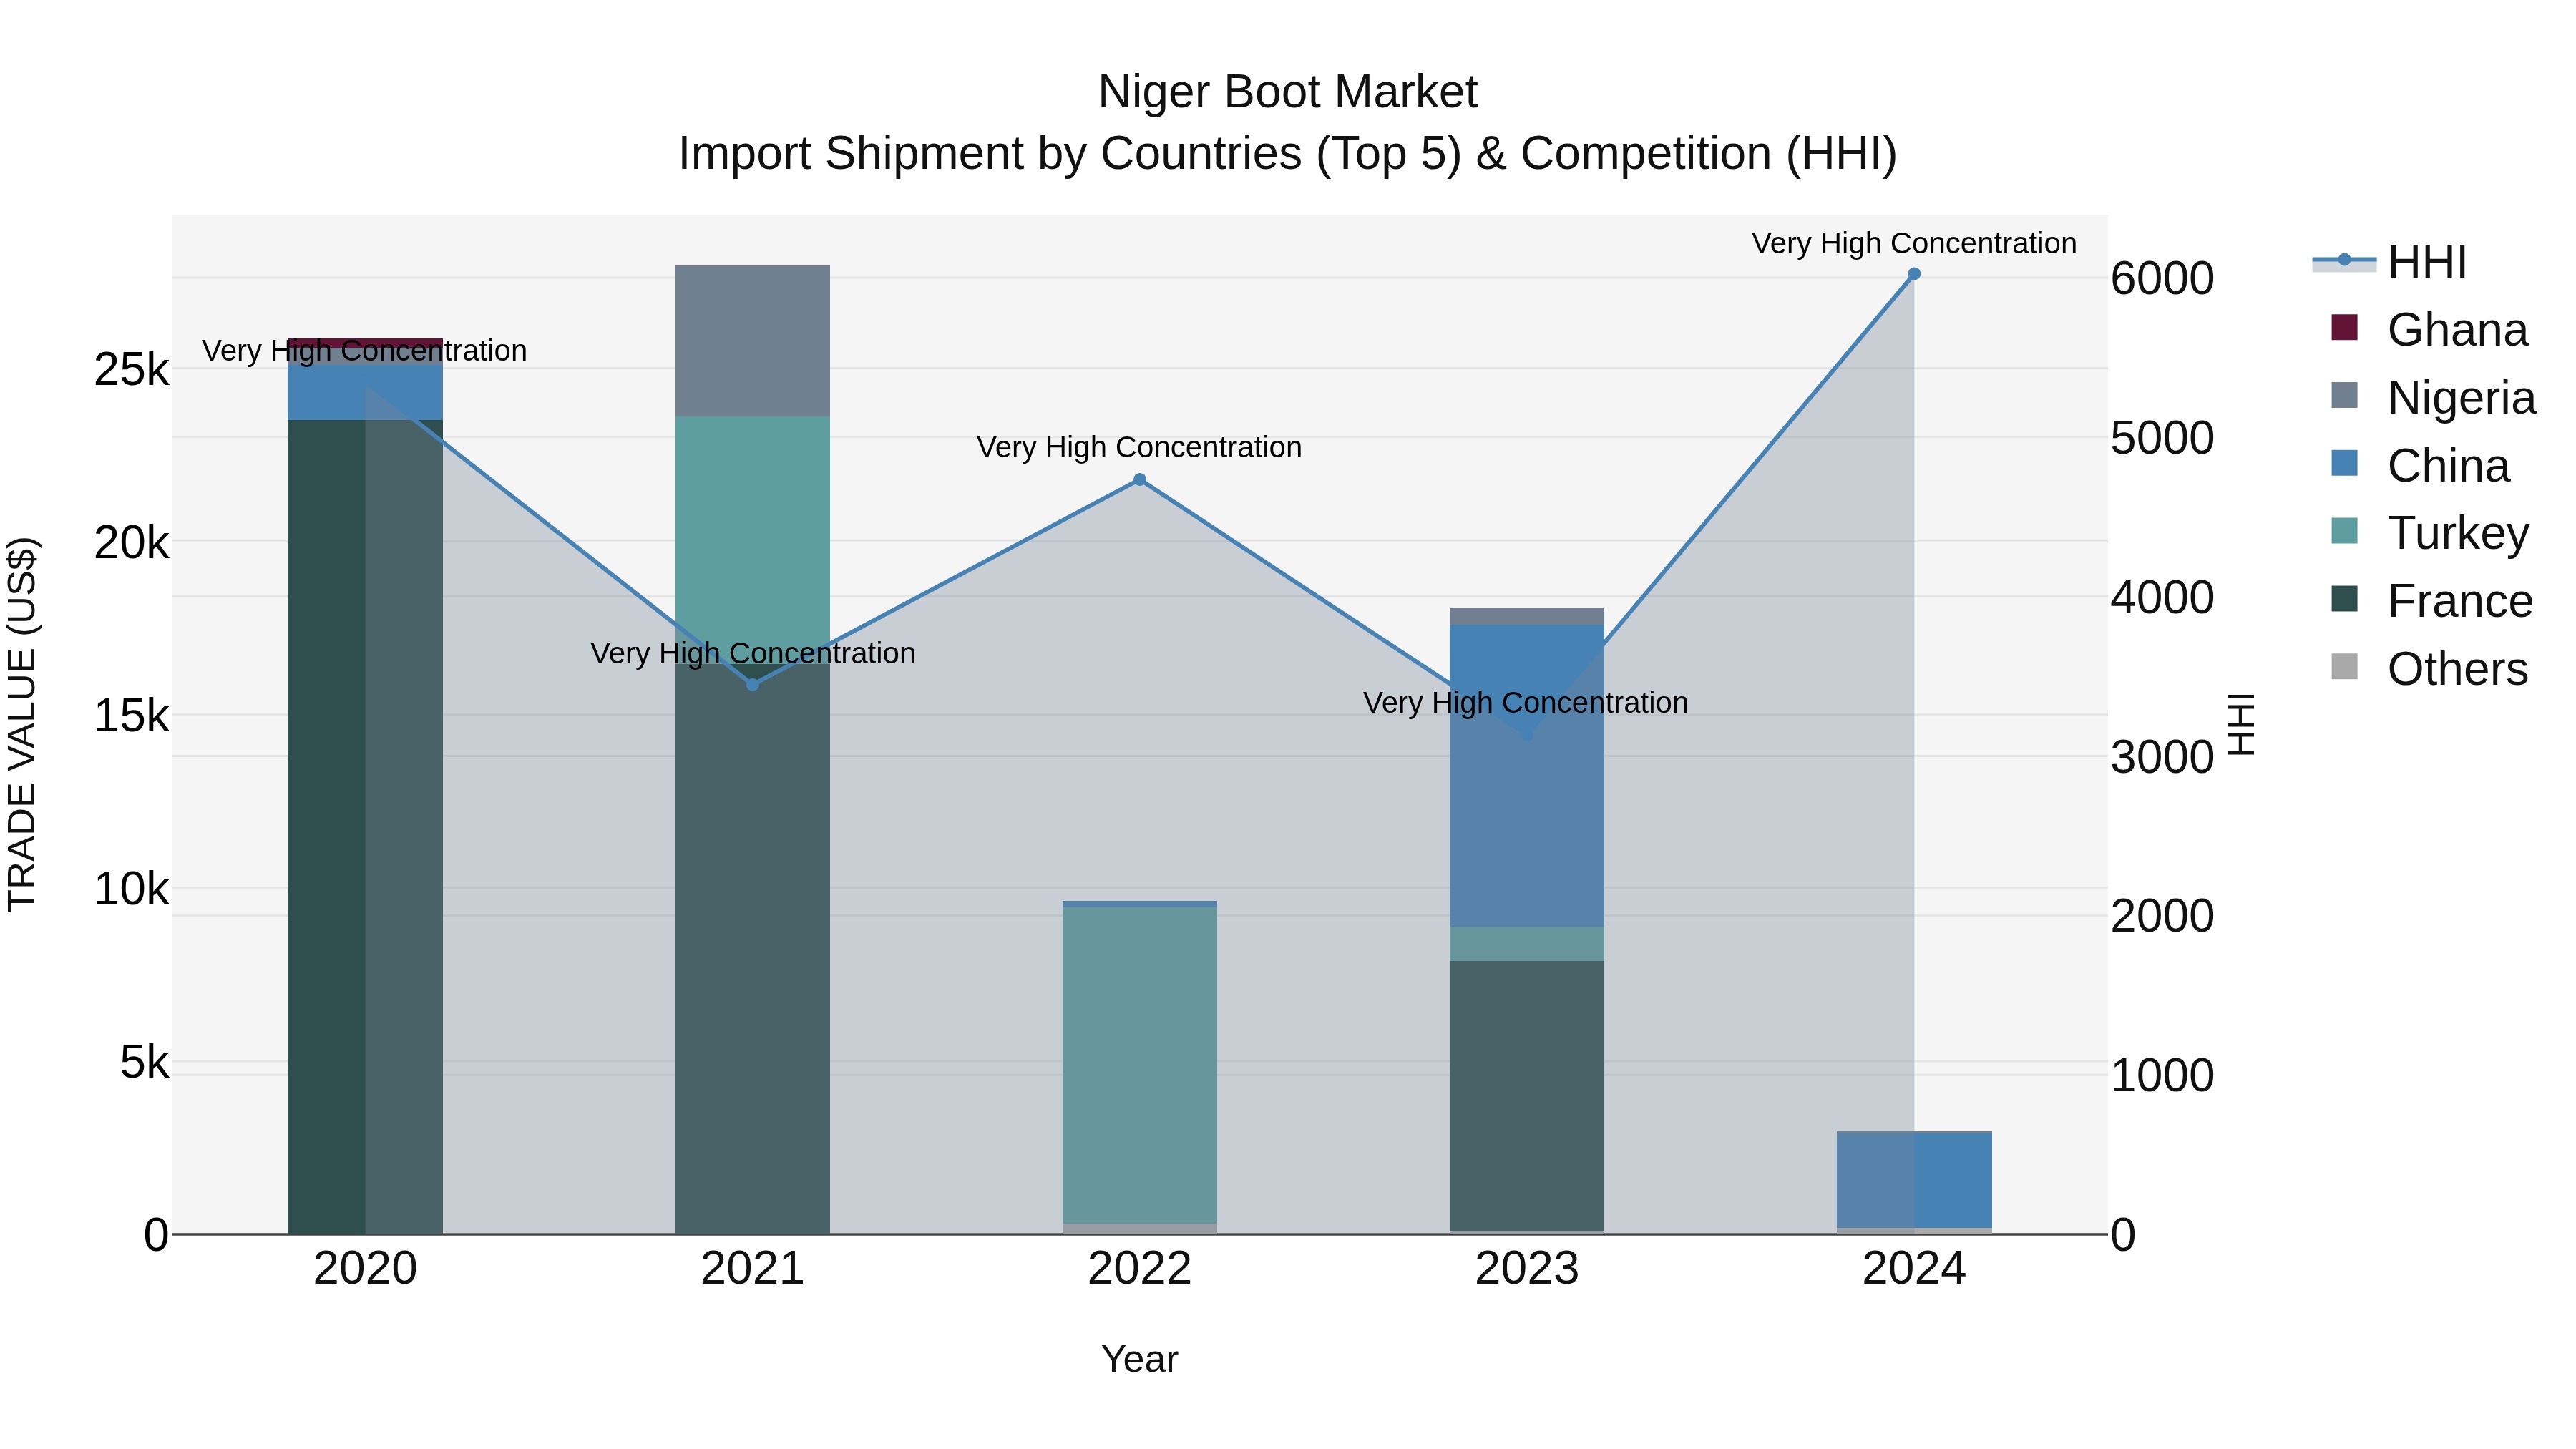2576x1449 pixels.
Task: Click the 2021 Very High Concentration annotation
Action: [753, 653]
